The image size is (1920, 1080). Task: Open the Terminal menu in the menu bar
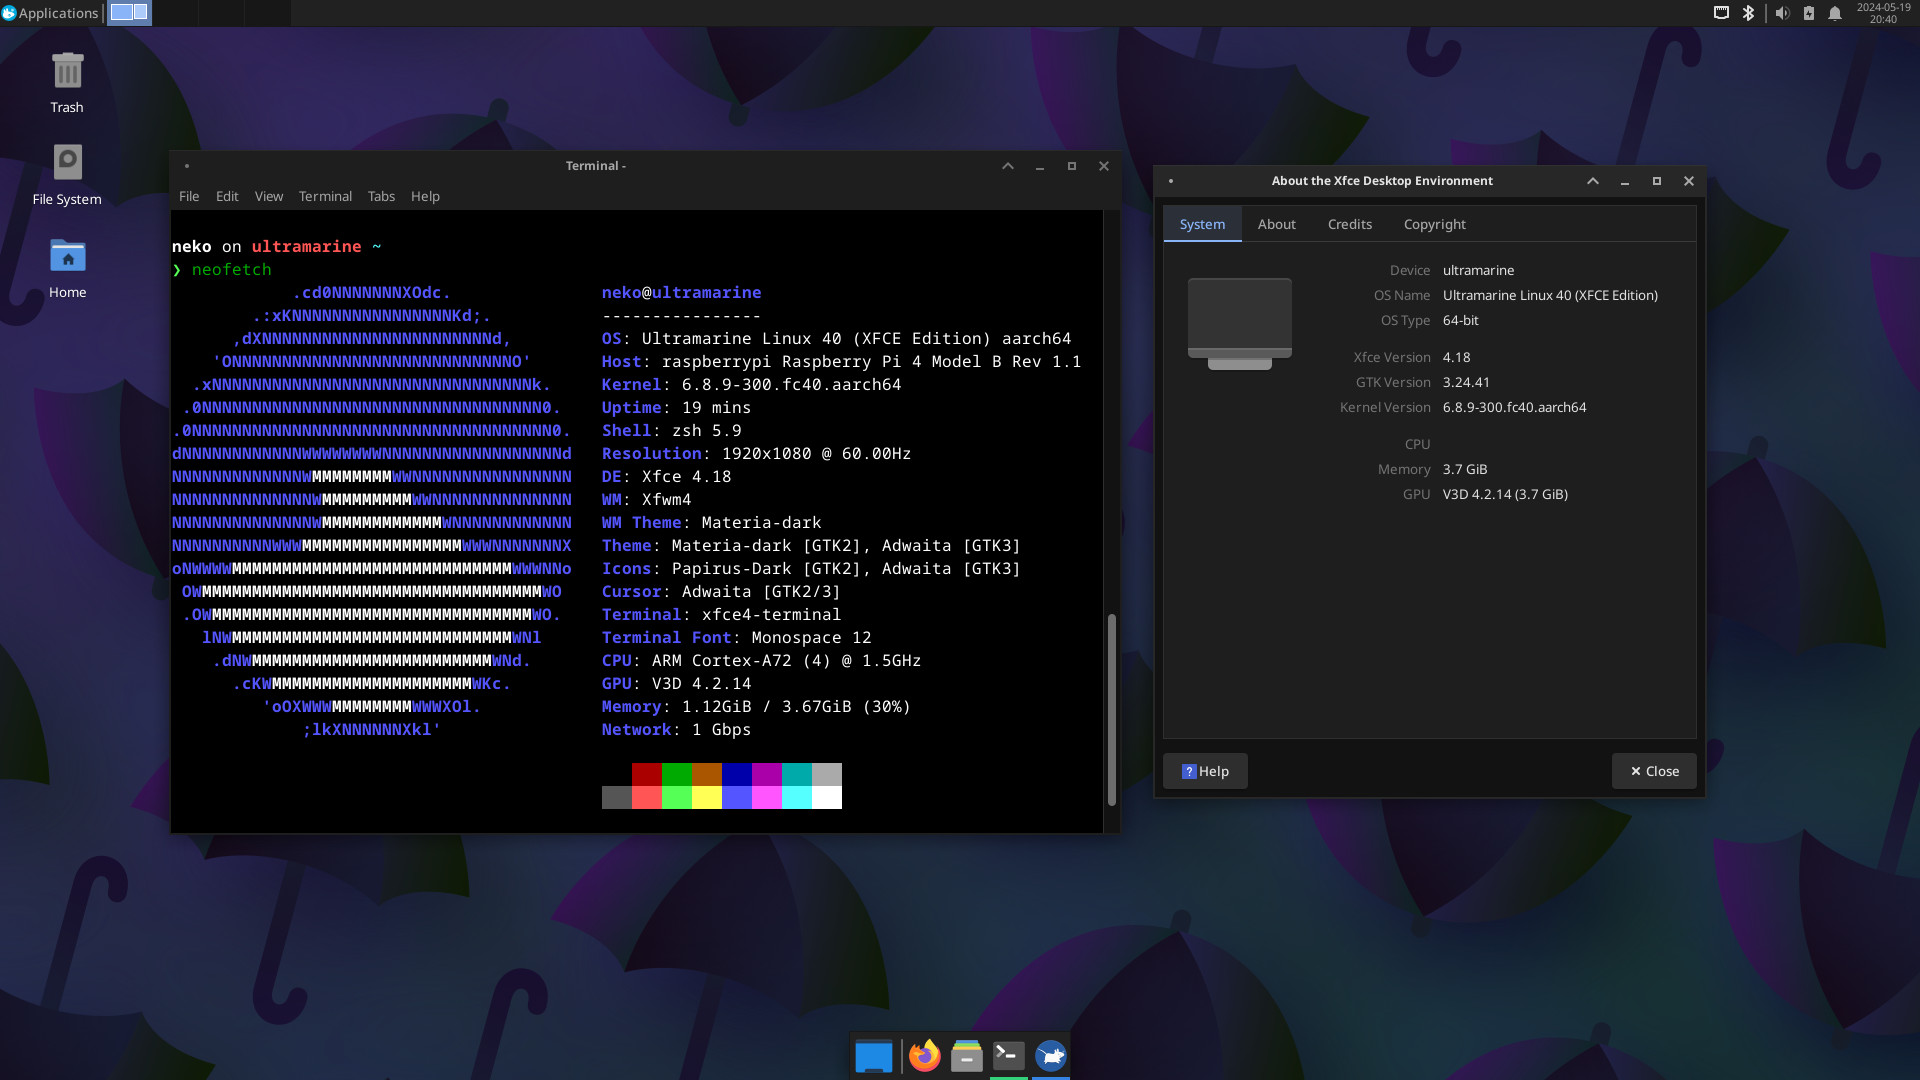click(x=325, y=196)
